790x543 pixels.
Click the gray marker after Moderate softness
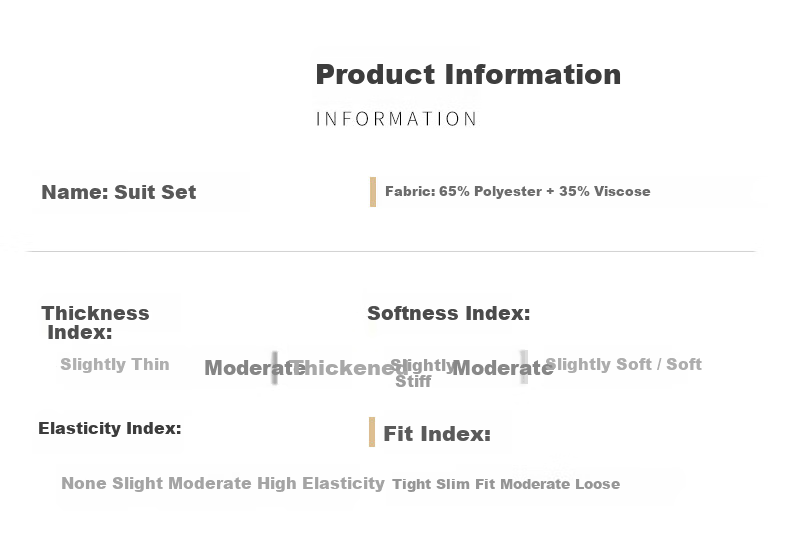coord(524,367)
